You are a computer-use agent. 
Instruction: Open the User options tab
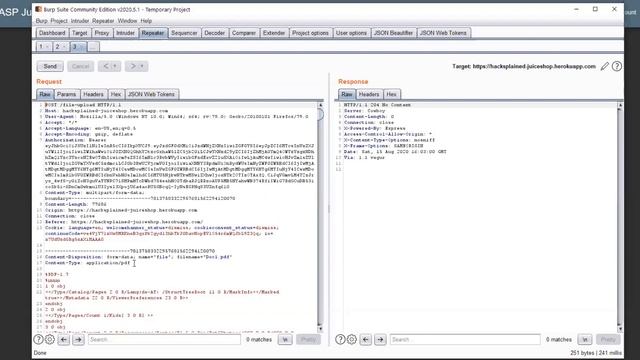point(351,33)
